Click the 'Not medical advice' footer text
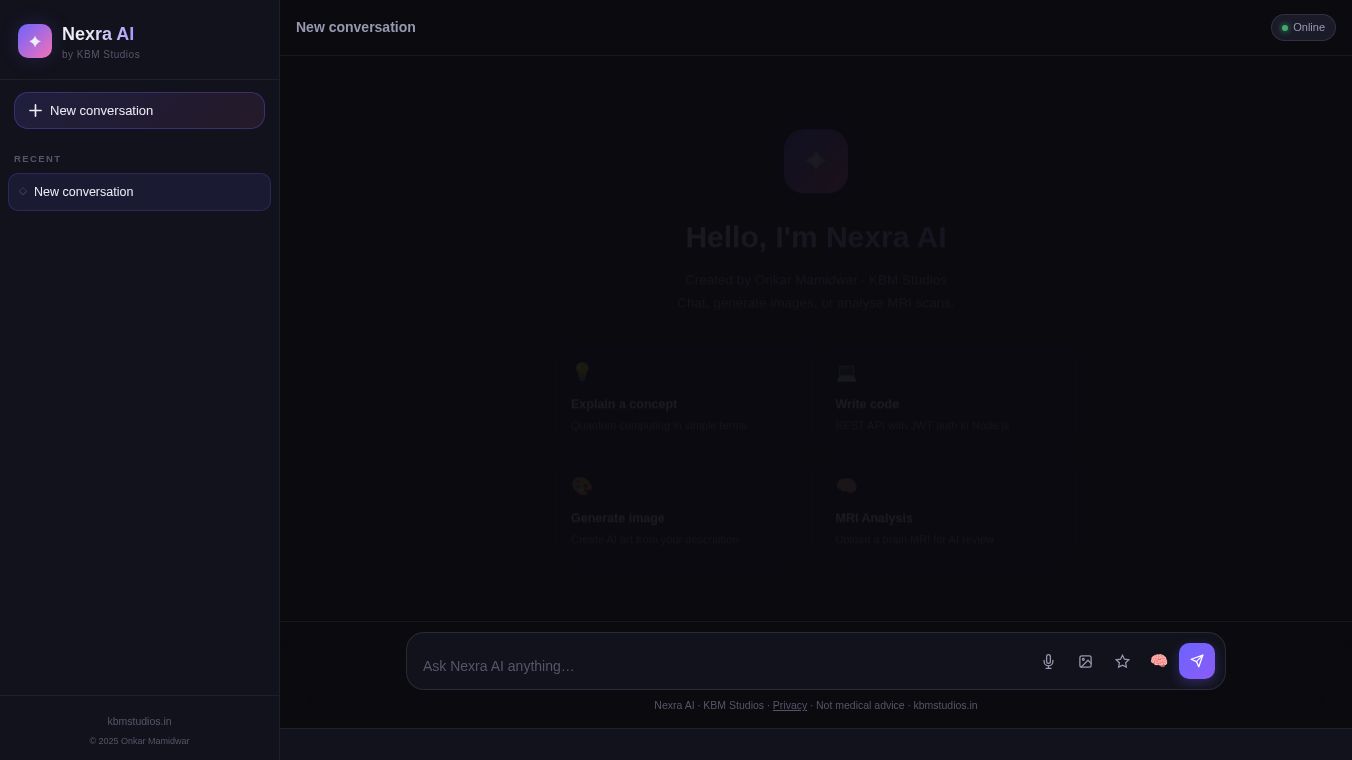1352x760 pixels. pyautogui.click(x=860, y=705)
